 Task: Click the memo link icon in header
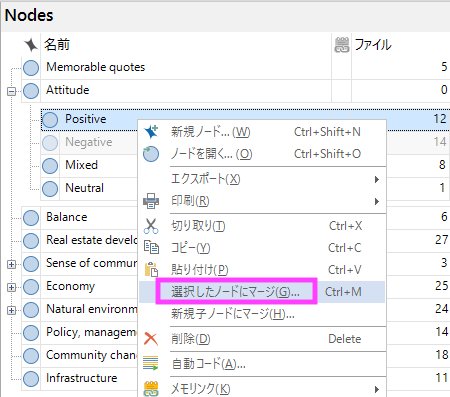click(342, 45)
